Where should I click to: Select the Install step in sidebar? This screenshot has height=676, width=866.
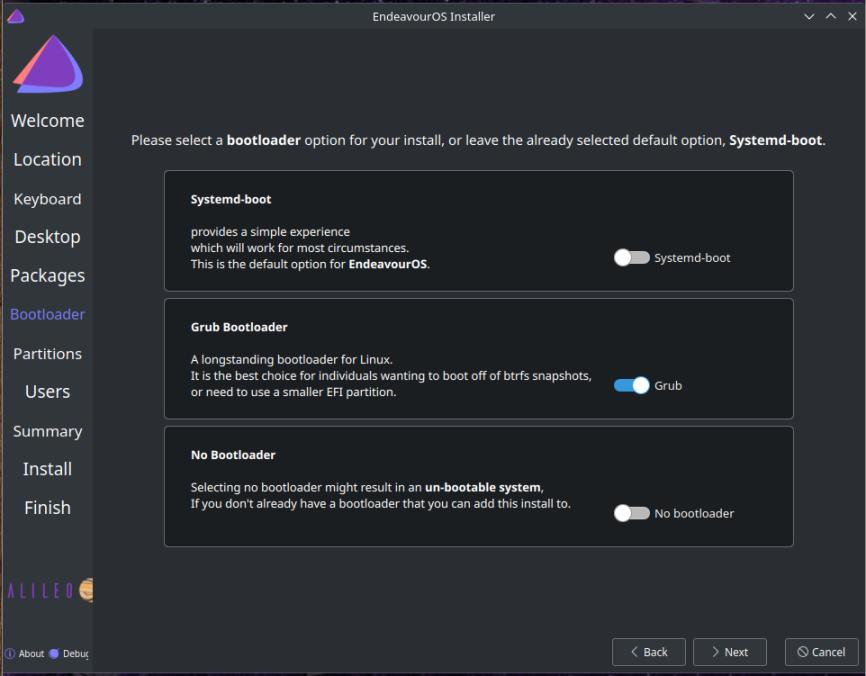pos(47,469)
